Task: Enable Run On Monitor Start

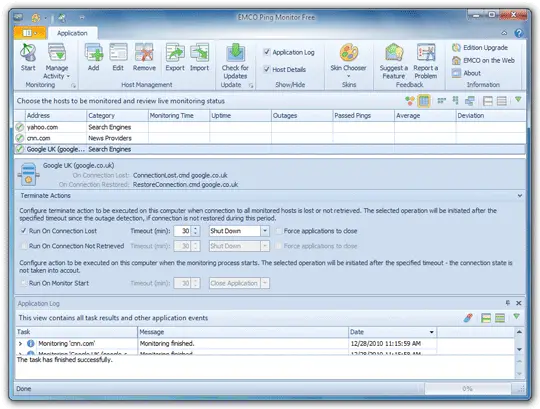Action: tap(23, 283)
